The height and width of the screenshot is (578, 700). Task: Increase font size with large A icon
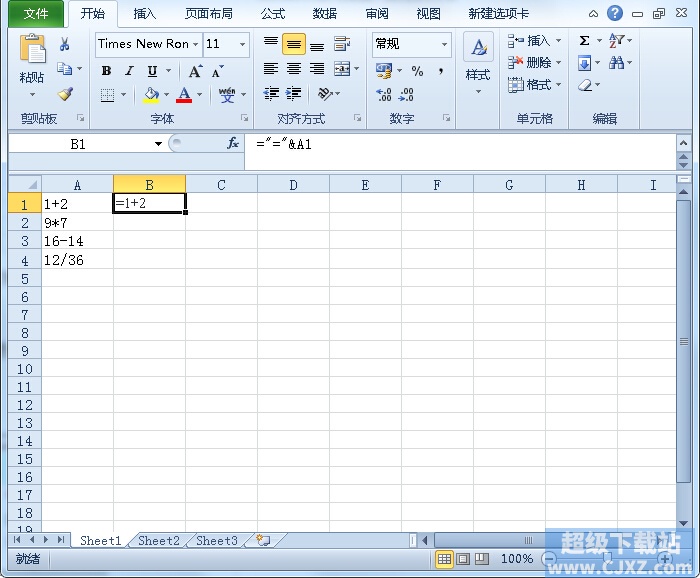[195, 71]
